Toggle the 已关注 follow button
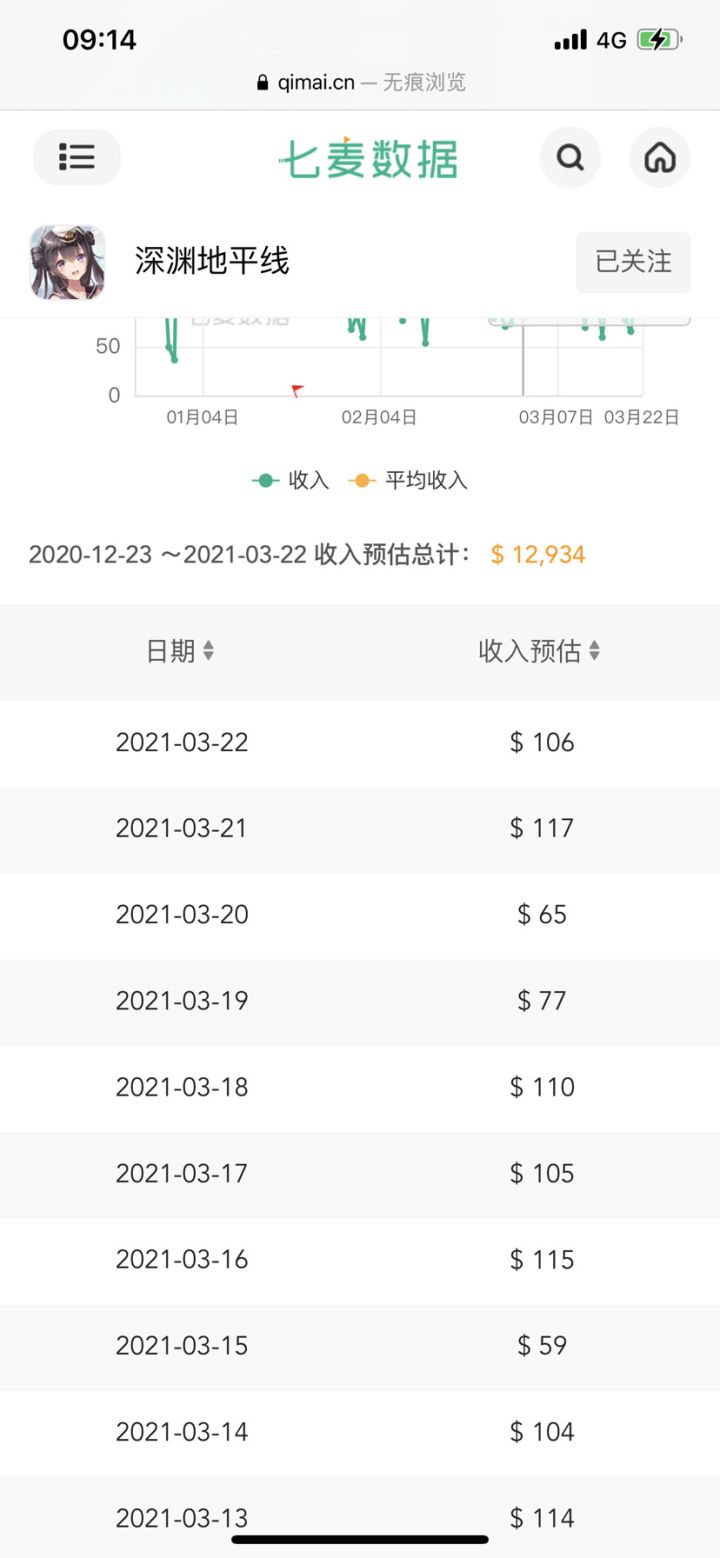 click(633, 262)
